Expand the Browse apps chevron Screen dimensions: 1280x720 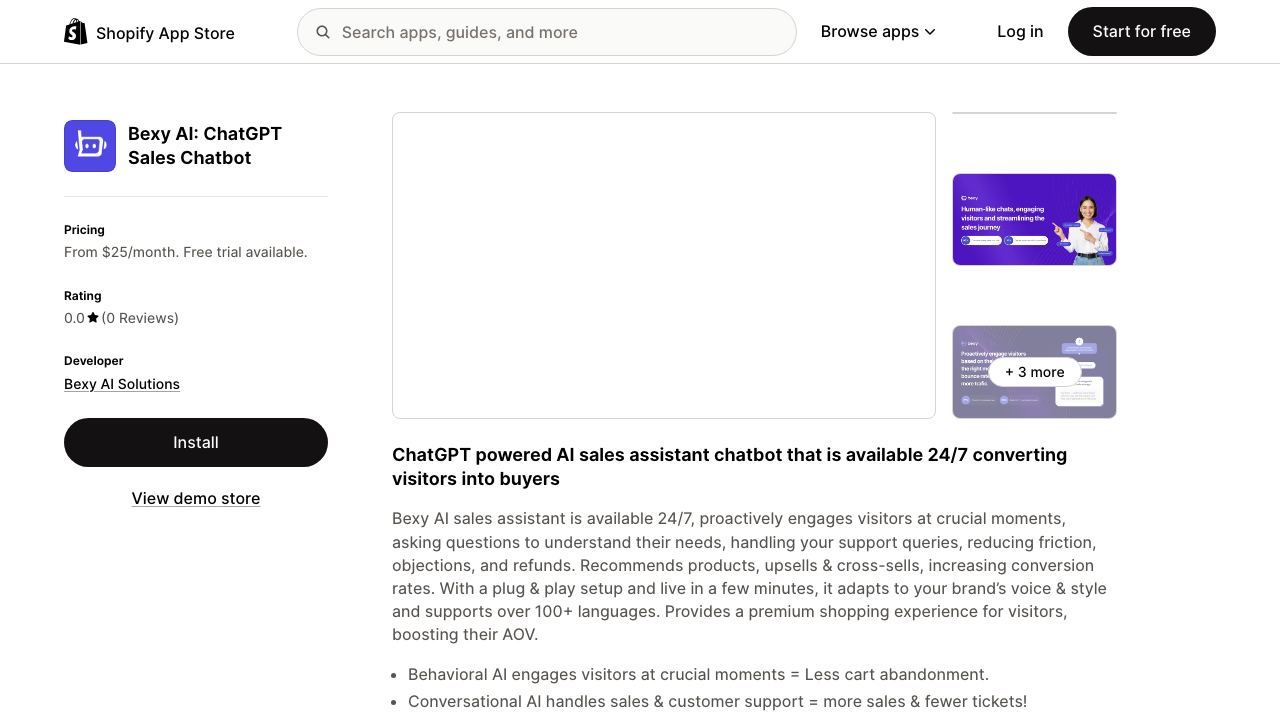click(930, 32)
